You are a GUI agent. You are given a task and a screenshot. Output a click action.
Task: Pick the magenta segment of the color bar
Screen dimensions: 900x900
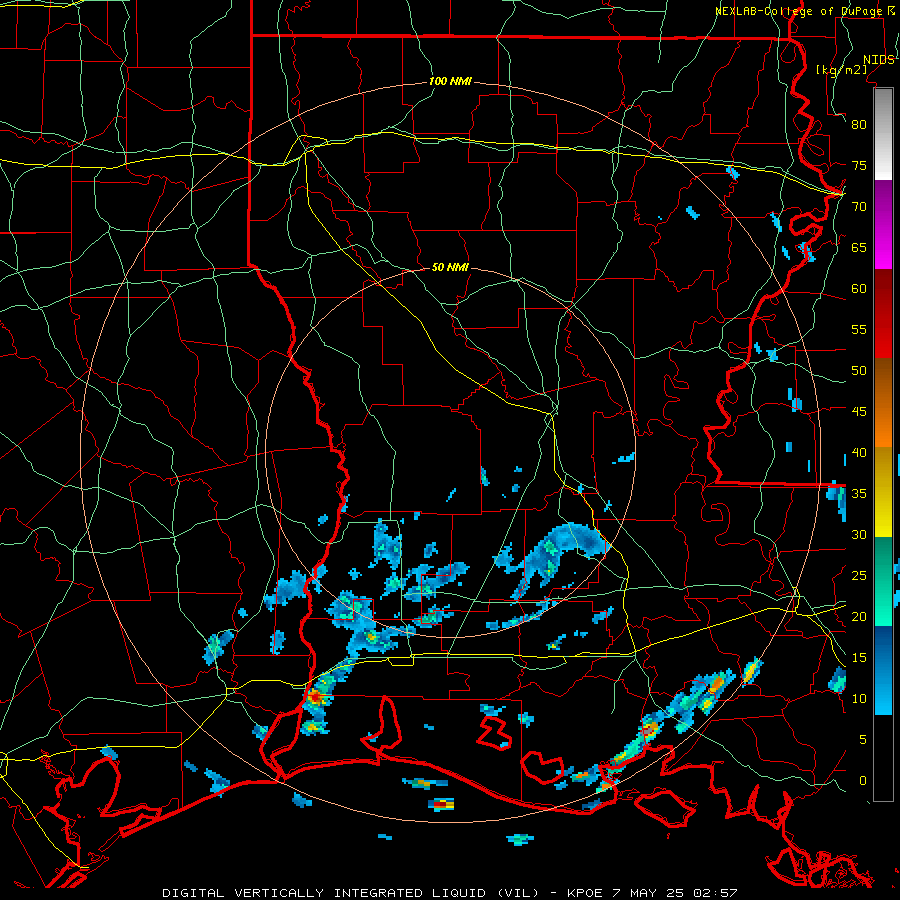click(883, 225)
